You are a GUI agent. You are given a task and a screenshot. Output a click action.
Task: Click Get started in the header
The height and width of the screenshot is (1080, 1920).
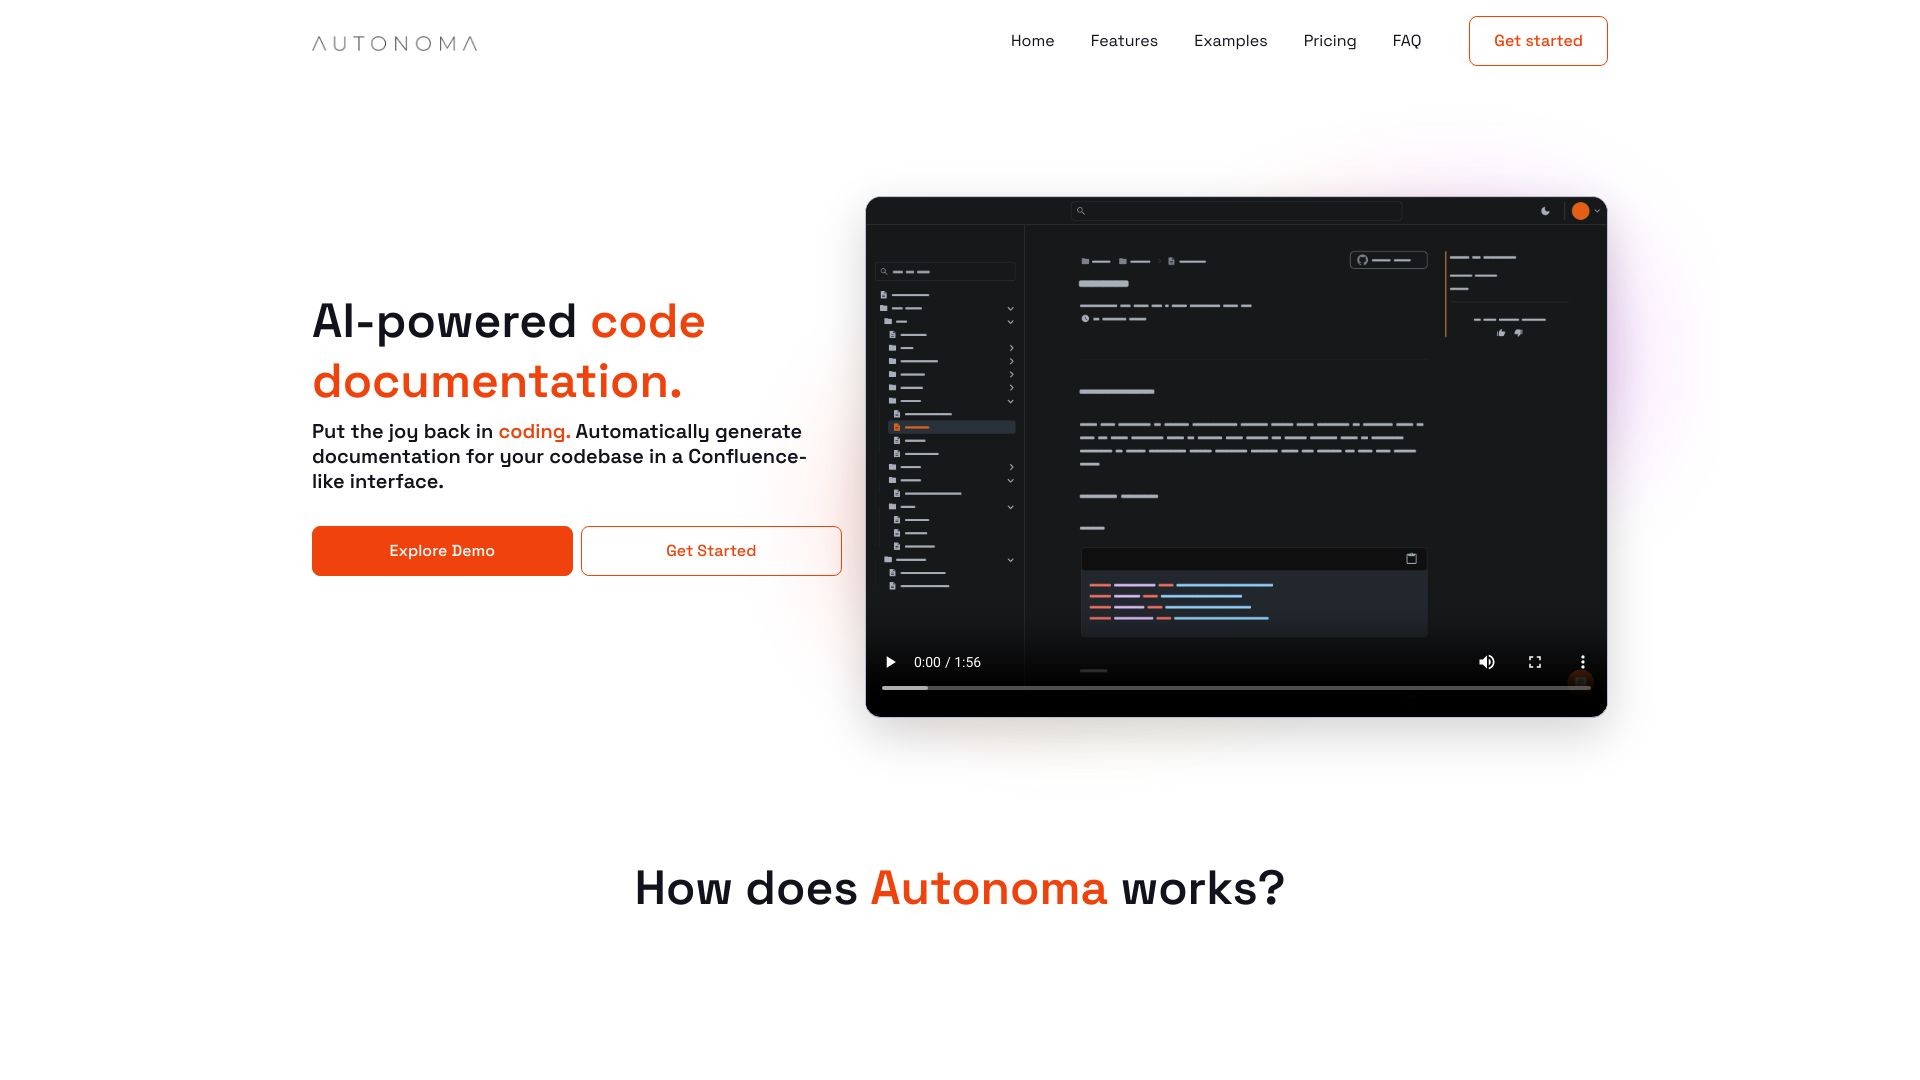pyautogui.click(x=1537, y=41)
